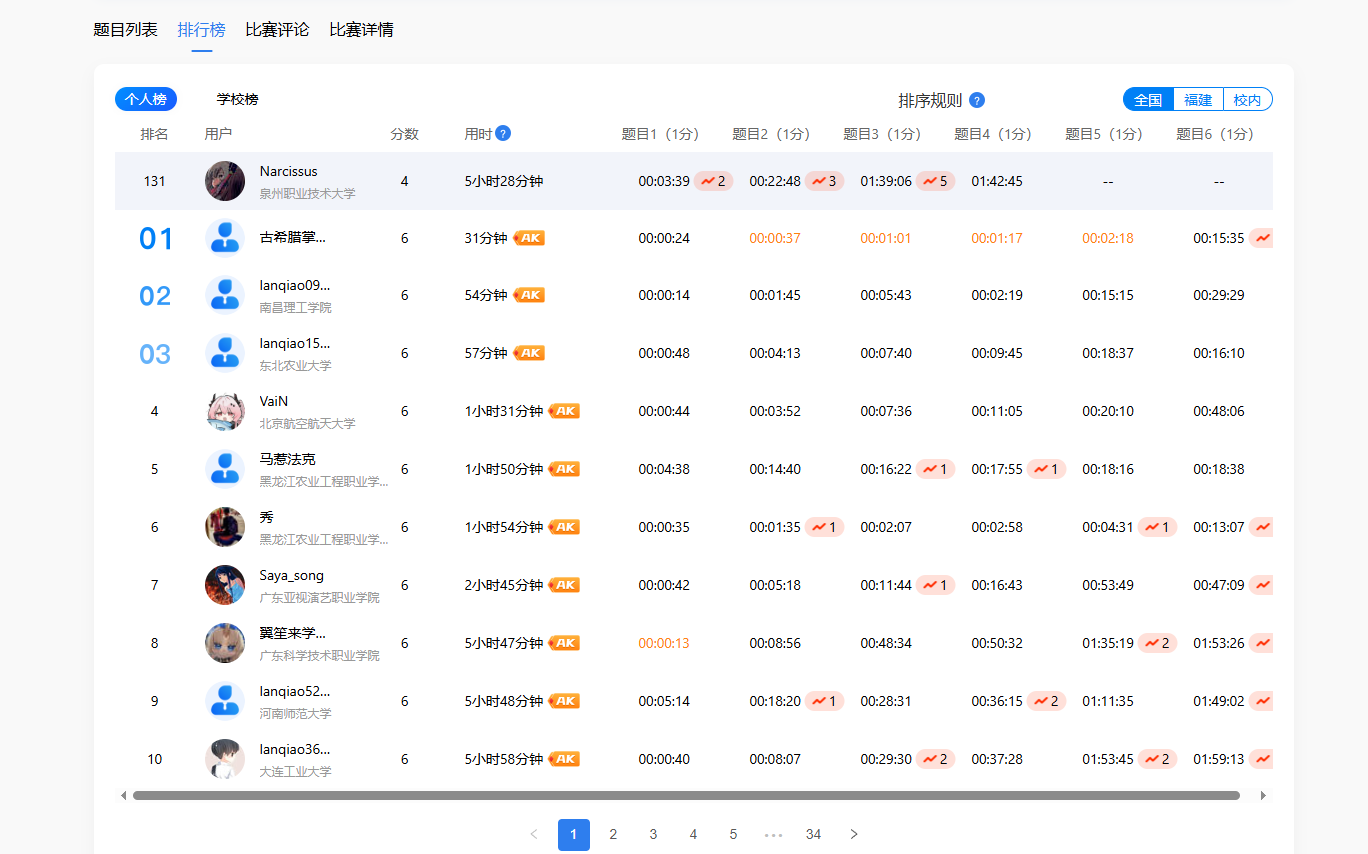The height and width of the screenshot is (854, 1368).
Task: Click the avatar of user 秀
Action: [x=225, y=527]
